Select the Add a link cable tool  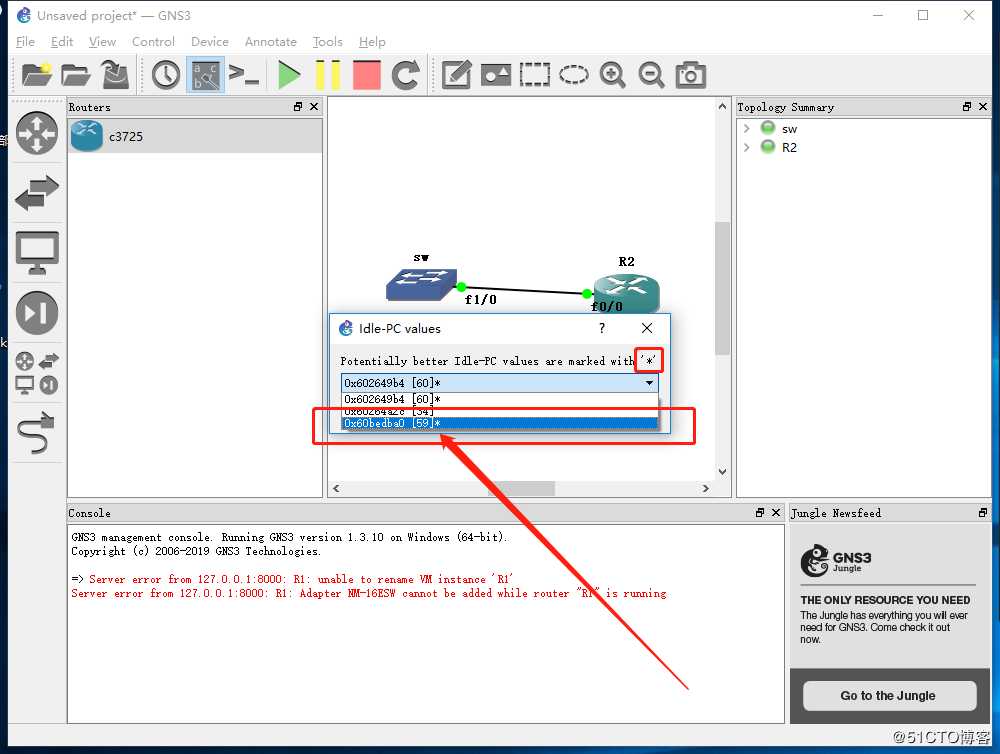(x=37, y=433)
